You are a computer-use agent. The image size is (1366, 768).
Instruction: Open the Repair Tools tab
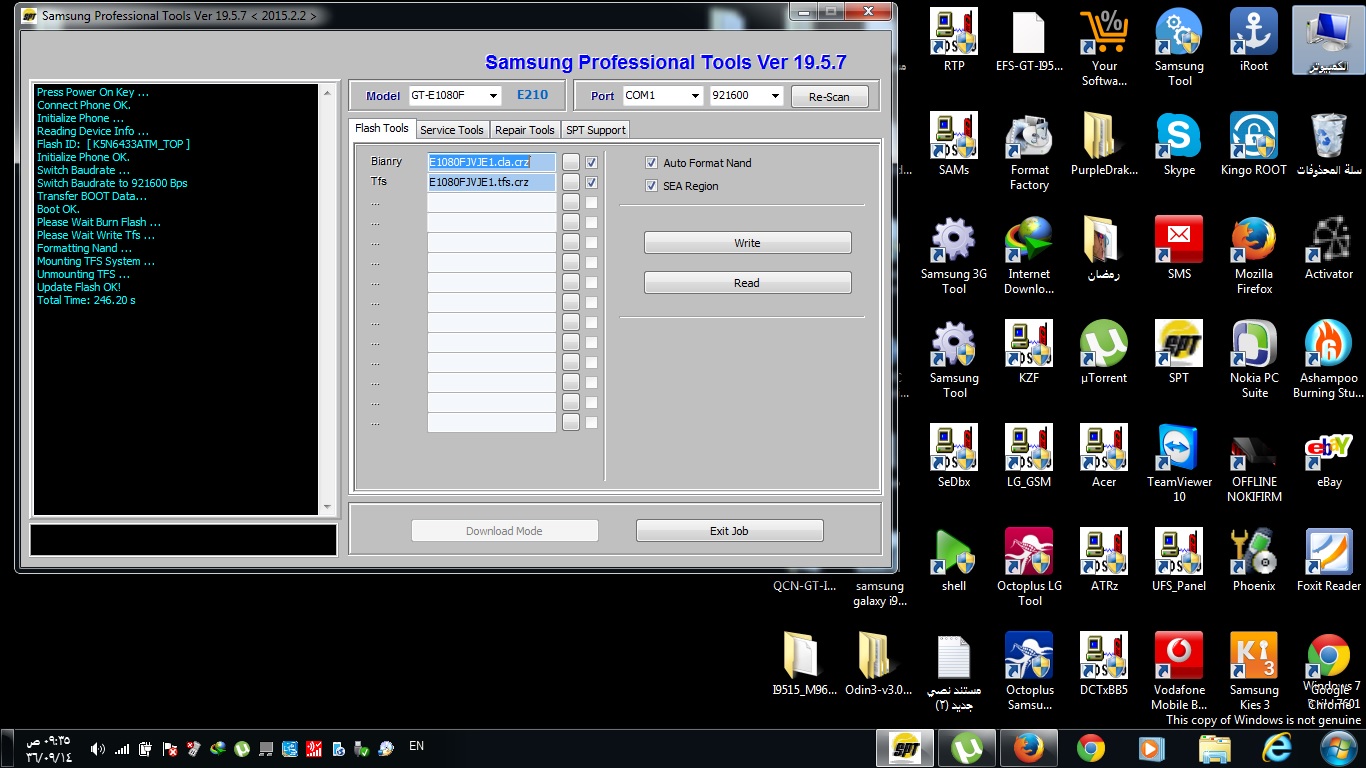click(x=525, y=130)
